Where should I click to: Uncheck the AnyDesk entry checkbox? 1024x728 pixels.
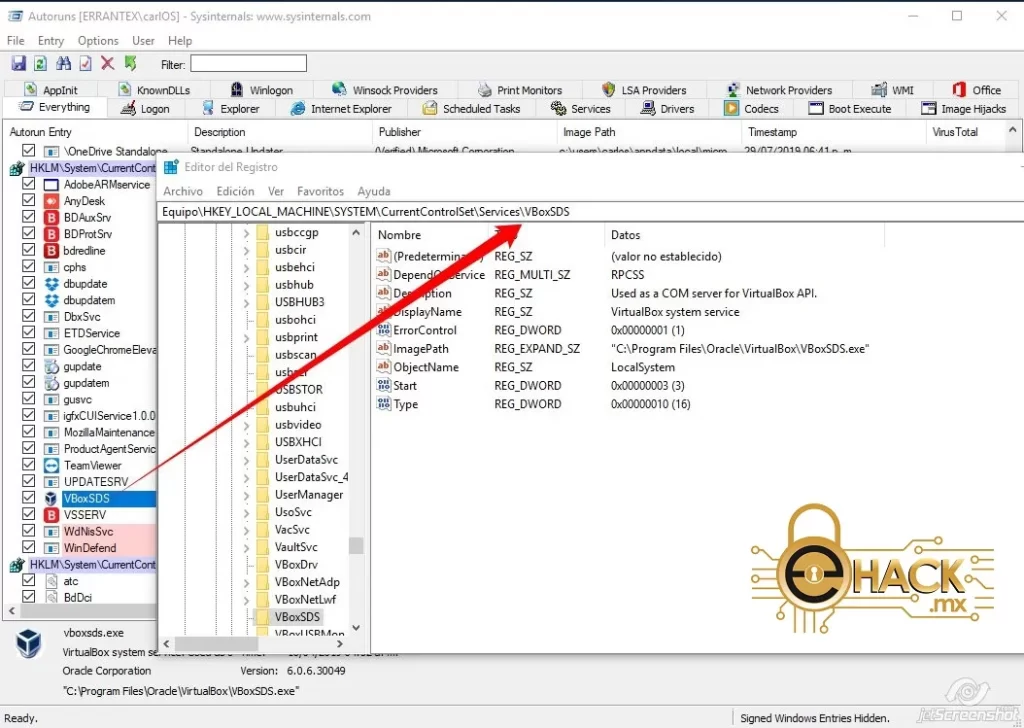click(x=28, y=200)
